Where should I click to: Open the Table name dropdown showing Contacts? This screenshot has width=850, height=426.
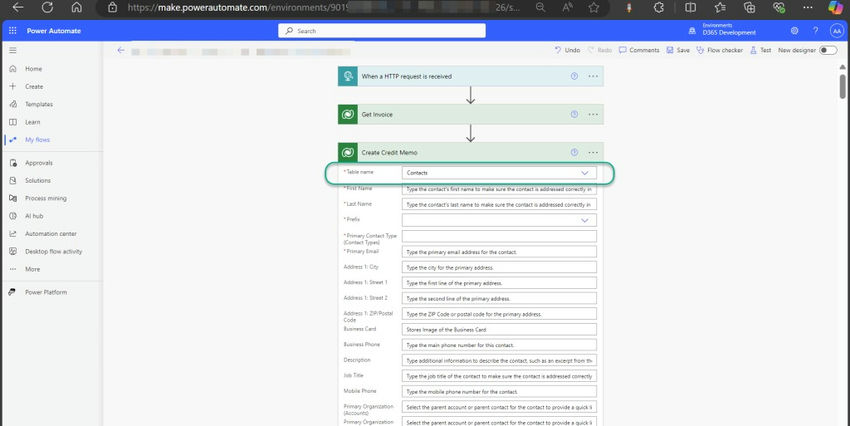[499, 173]
